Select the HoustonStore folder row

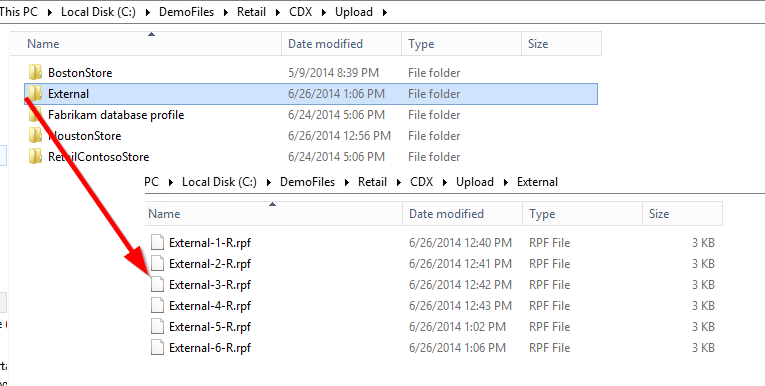coord(311,136)
